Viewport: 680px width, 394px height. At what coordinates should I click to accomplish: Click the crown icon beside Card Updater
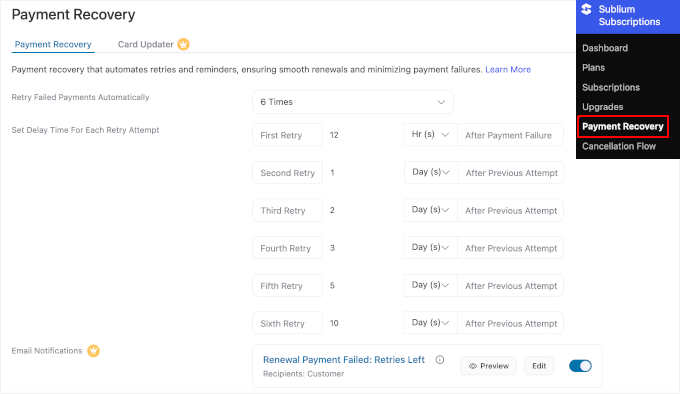pyautogui.click(x=183, y=44)
